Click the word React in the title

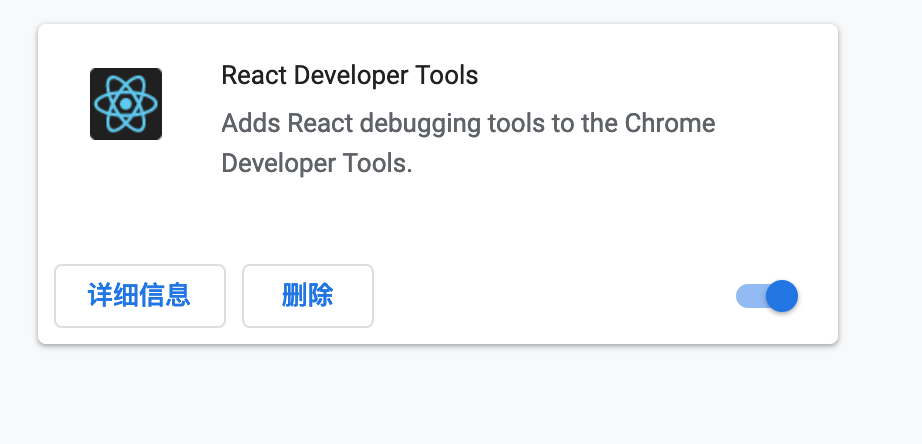tap(248, 75)
